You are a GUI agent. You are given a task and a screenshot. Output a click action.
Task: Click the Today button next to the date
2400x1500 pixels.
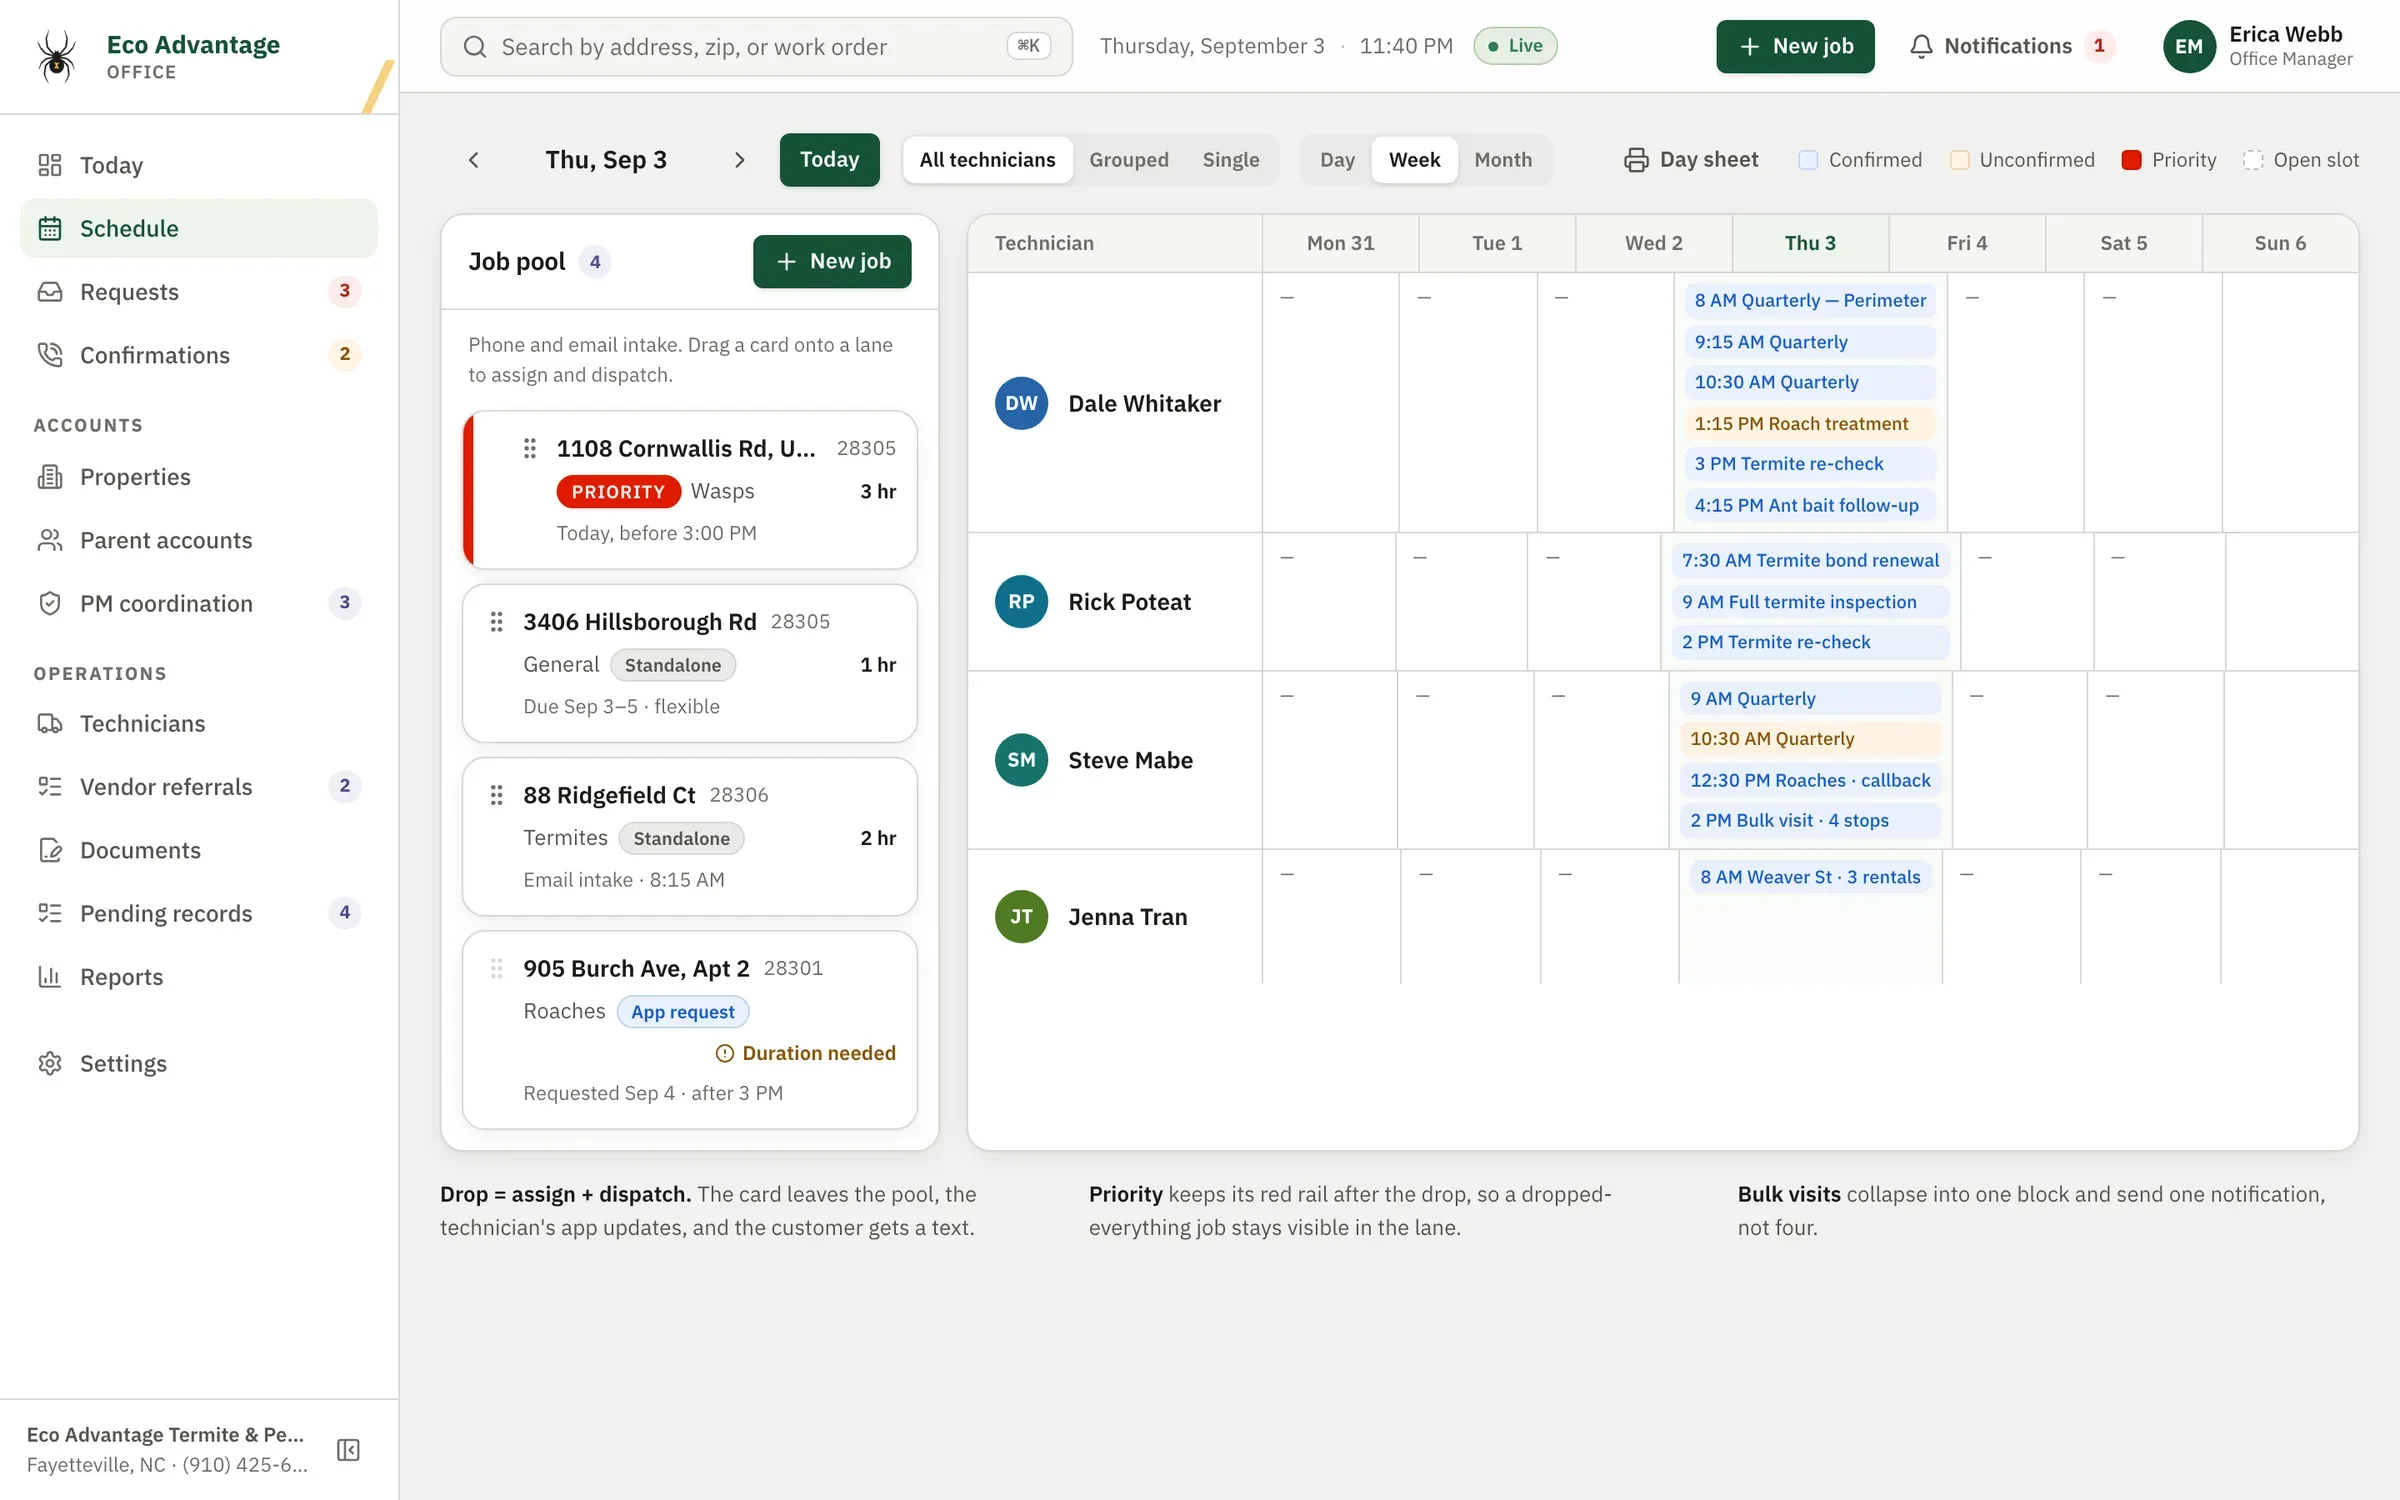829,160
